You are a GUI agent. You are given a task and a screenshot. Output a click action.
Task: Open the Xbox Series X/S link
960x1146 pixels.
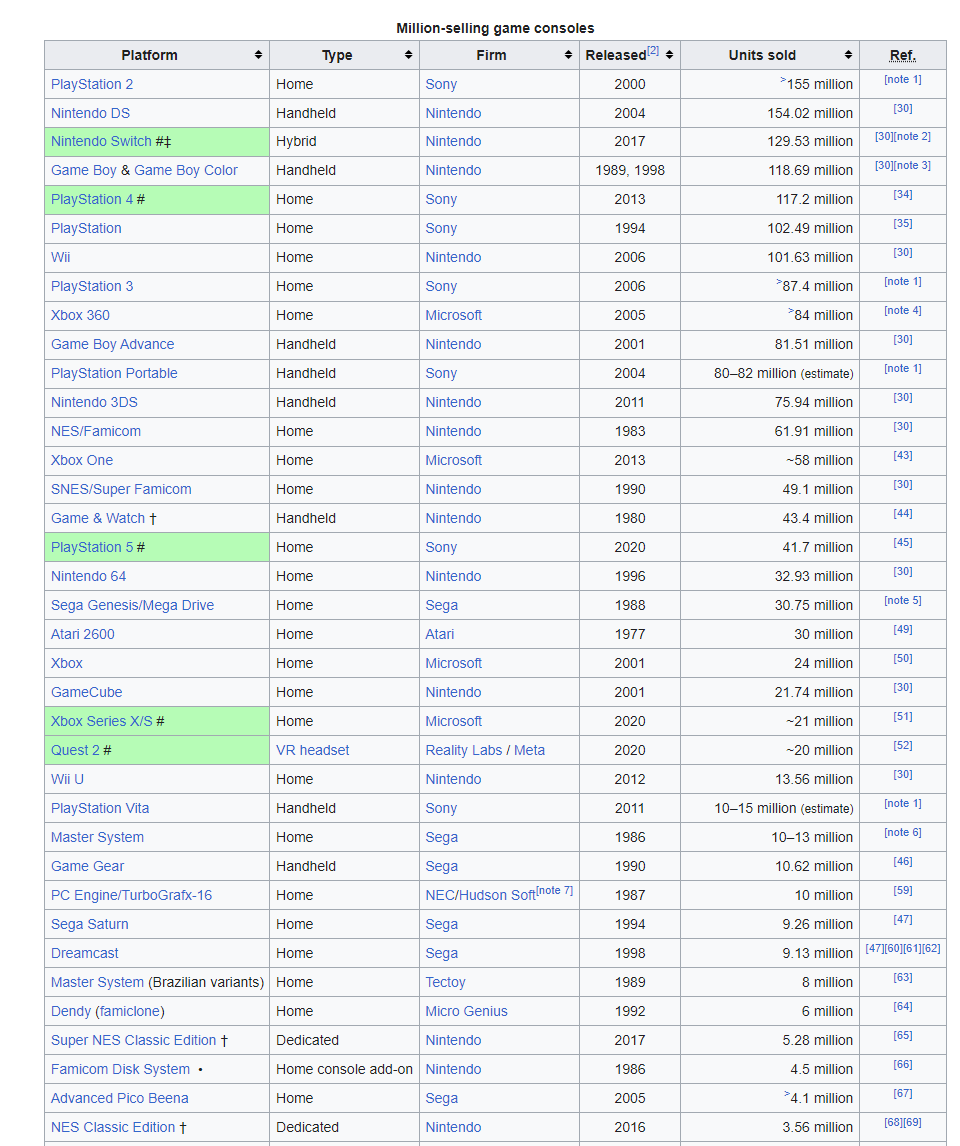click(x=102, y=721)
